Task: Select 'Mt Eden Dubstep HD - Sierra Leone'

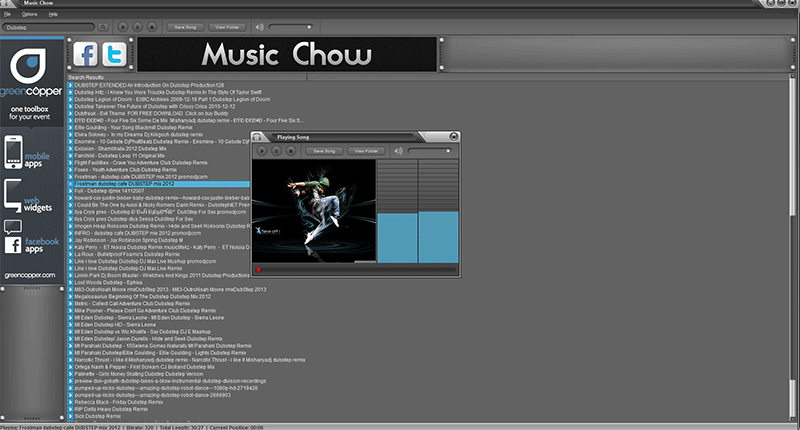Action: (x=115, y=324)
